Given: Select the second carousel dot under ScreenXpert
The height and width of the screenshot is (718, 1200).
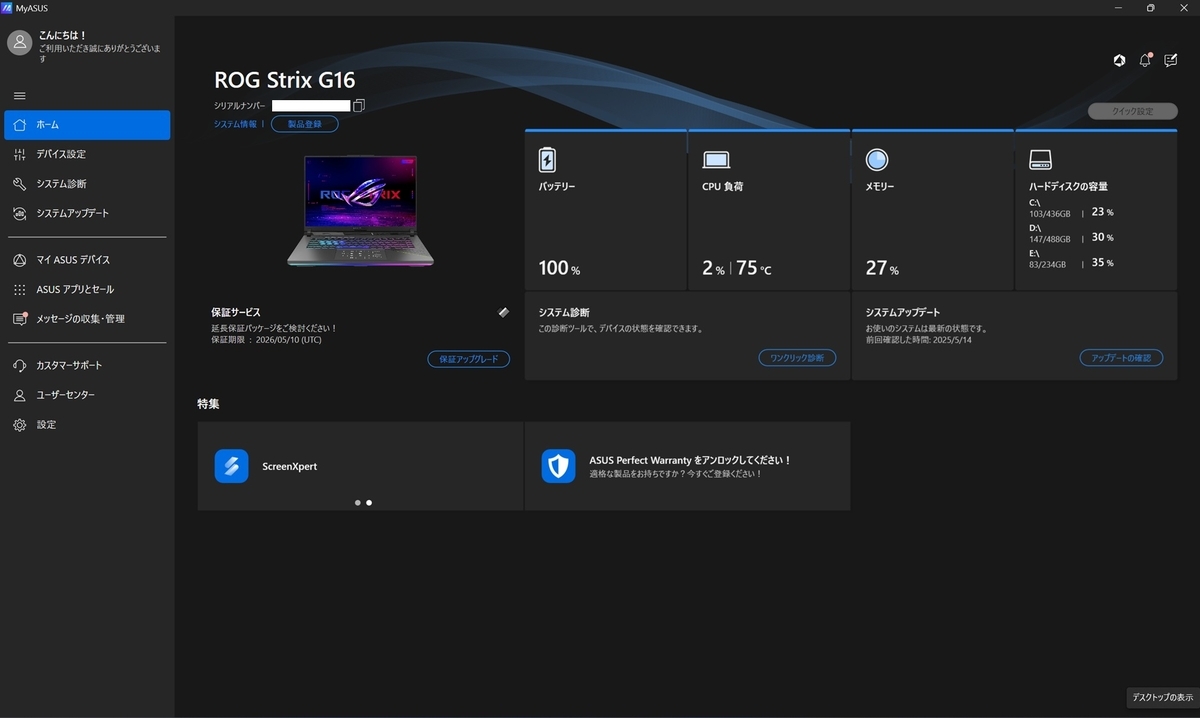Looking at the screenshot, I should (x=369, y=503).
